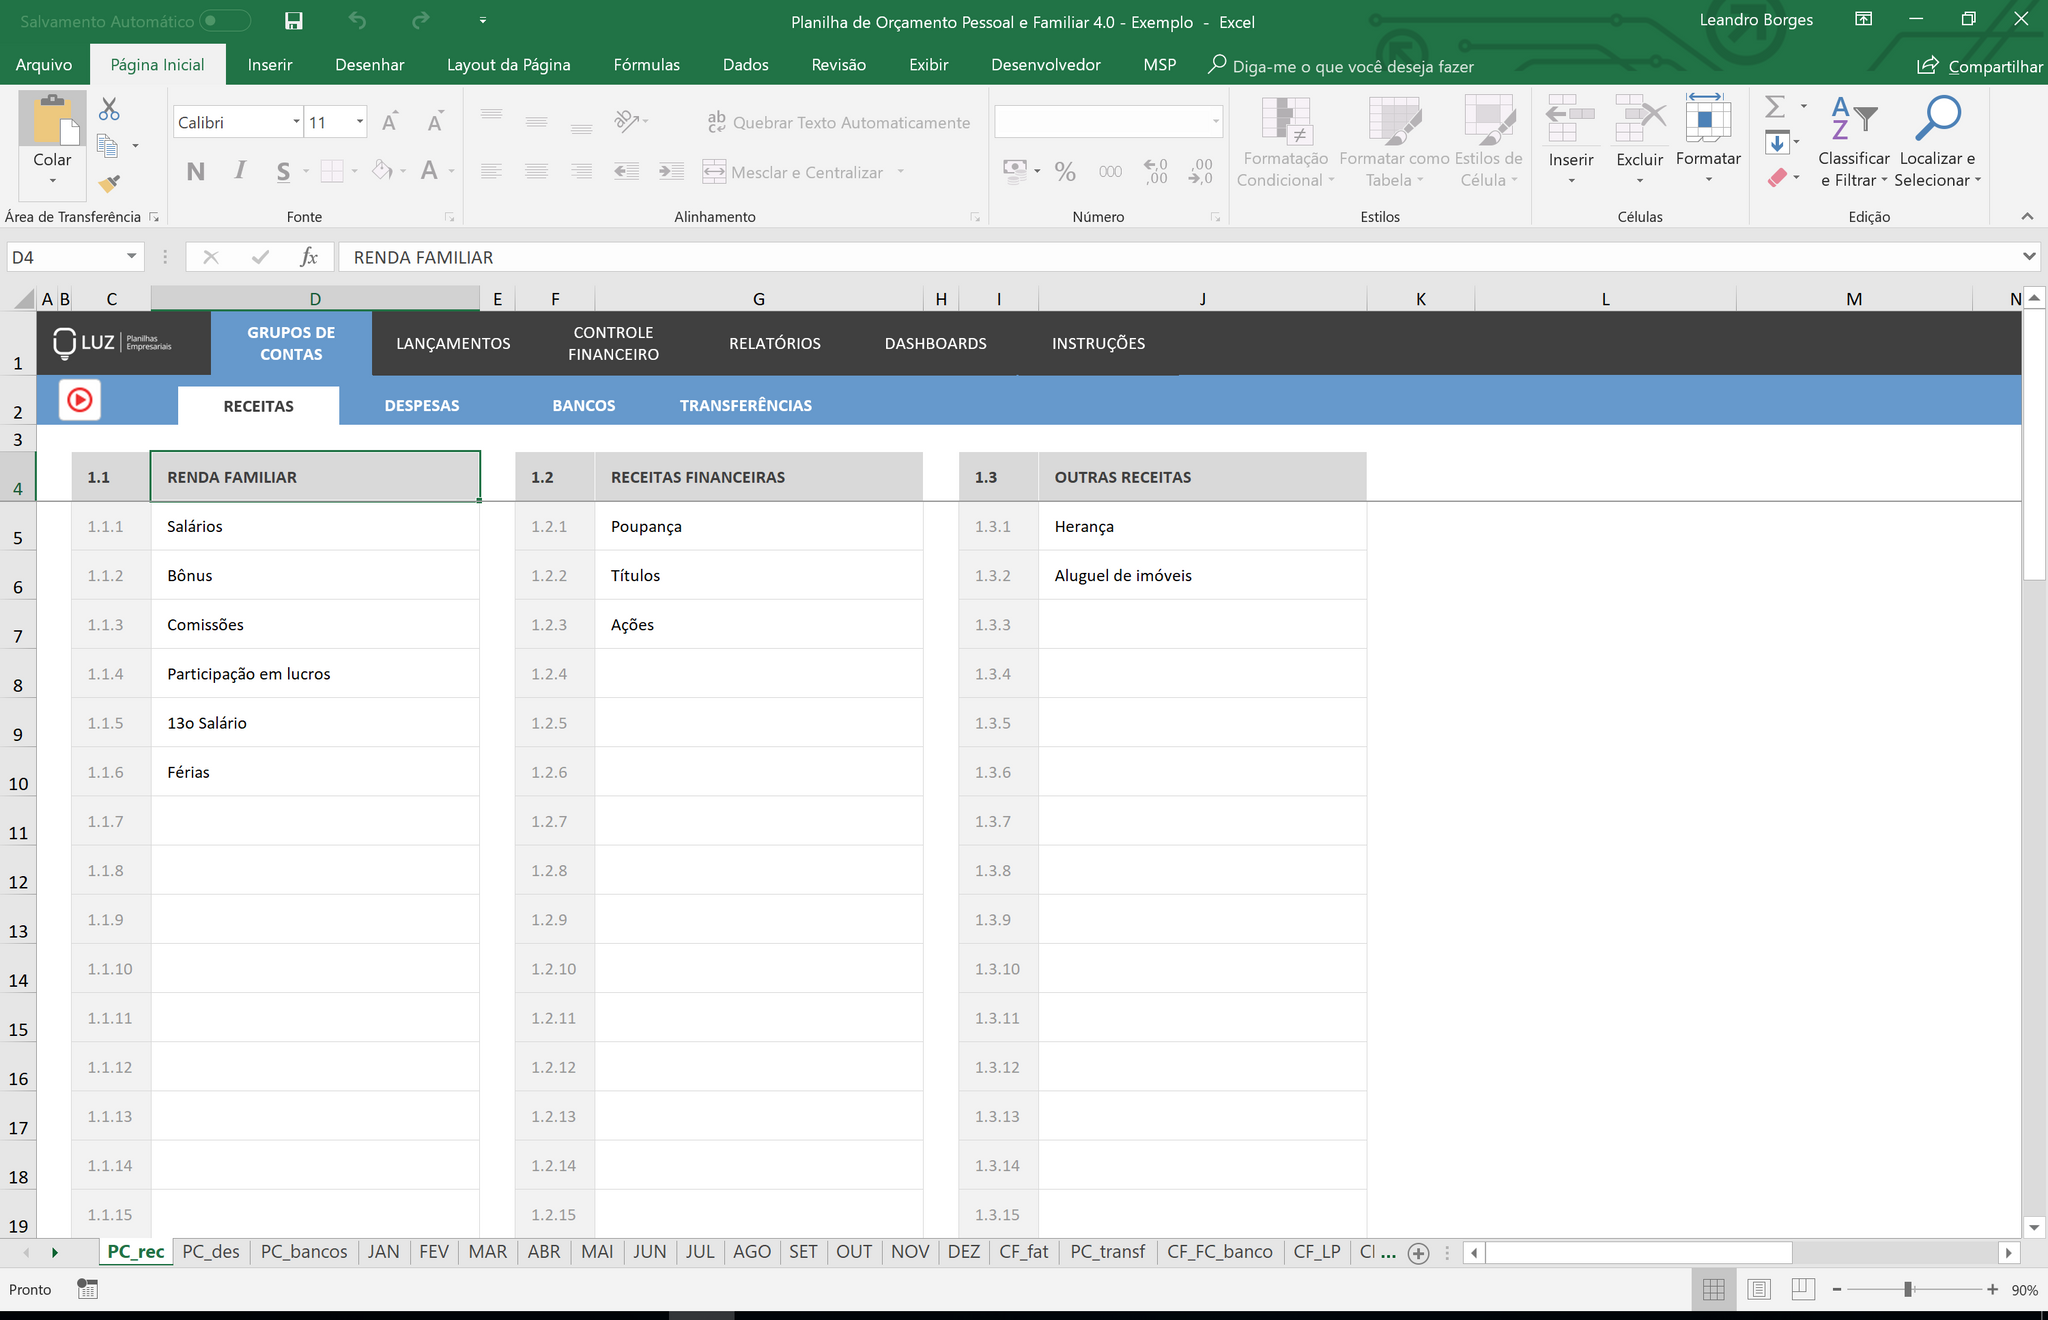2048x1320 pixels.
Task: Switch to Page Break Preview icon
Action: pos(1803,1290)
